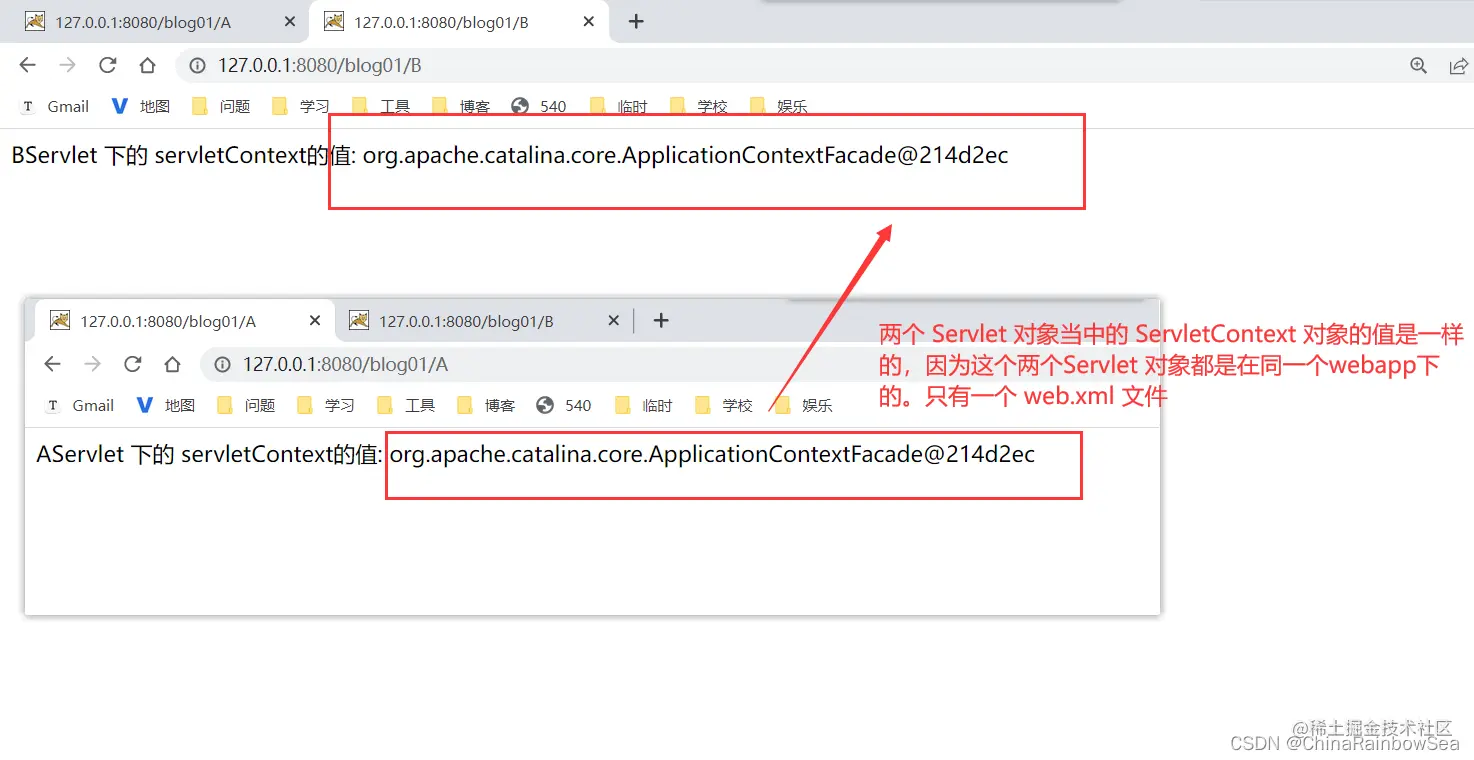This screenshot has width=1474, height=760.
Task: Open 工具 folder in lower bookmarks bar
Action: [x=406, y=405]
